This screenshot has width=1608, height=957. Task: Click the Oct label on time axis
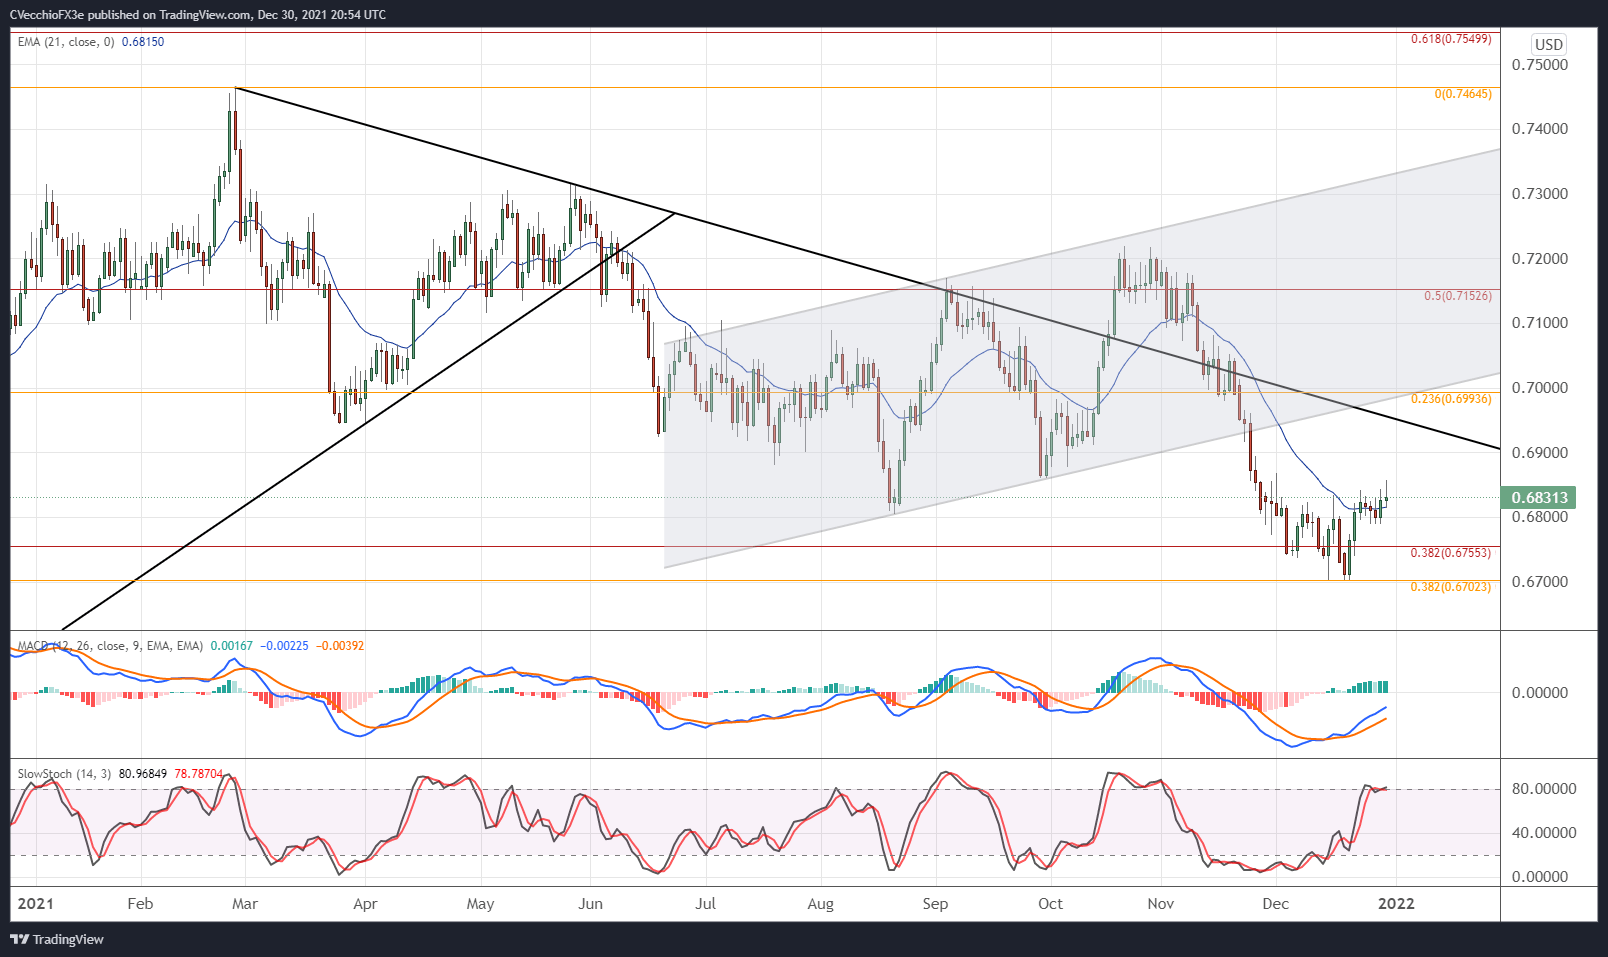click(1050, 904)
